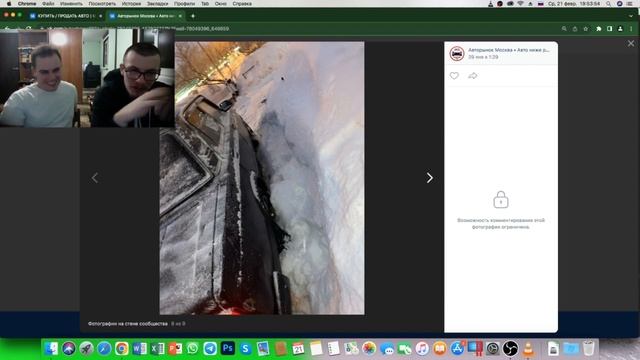Launch PowerPoint from the Dock

[x=175, y=349]
